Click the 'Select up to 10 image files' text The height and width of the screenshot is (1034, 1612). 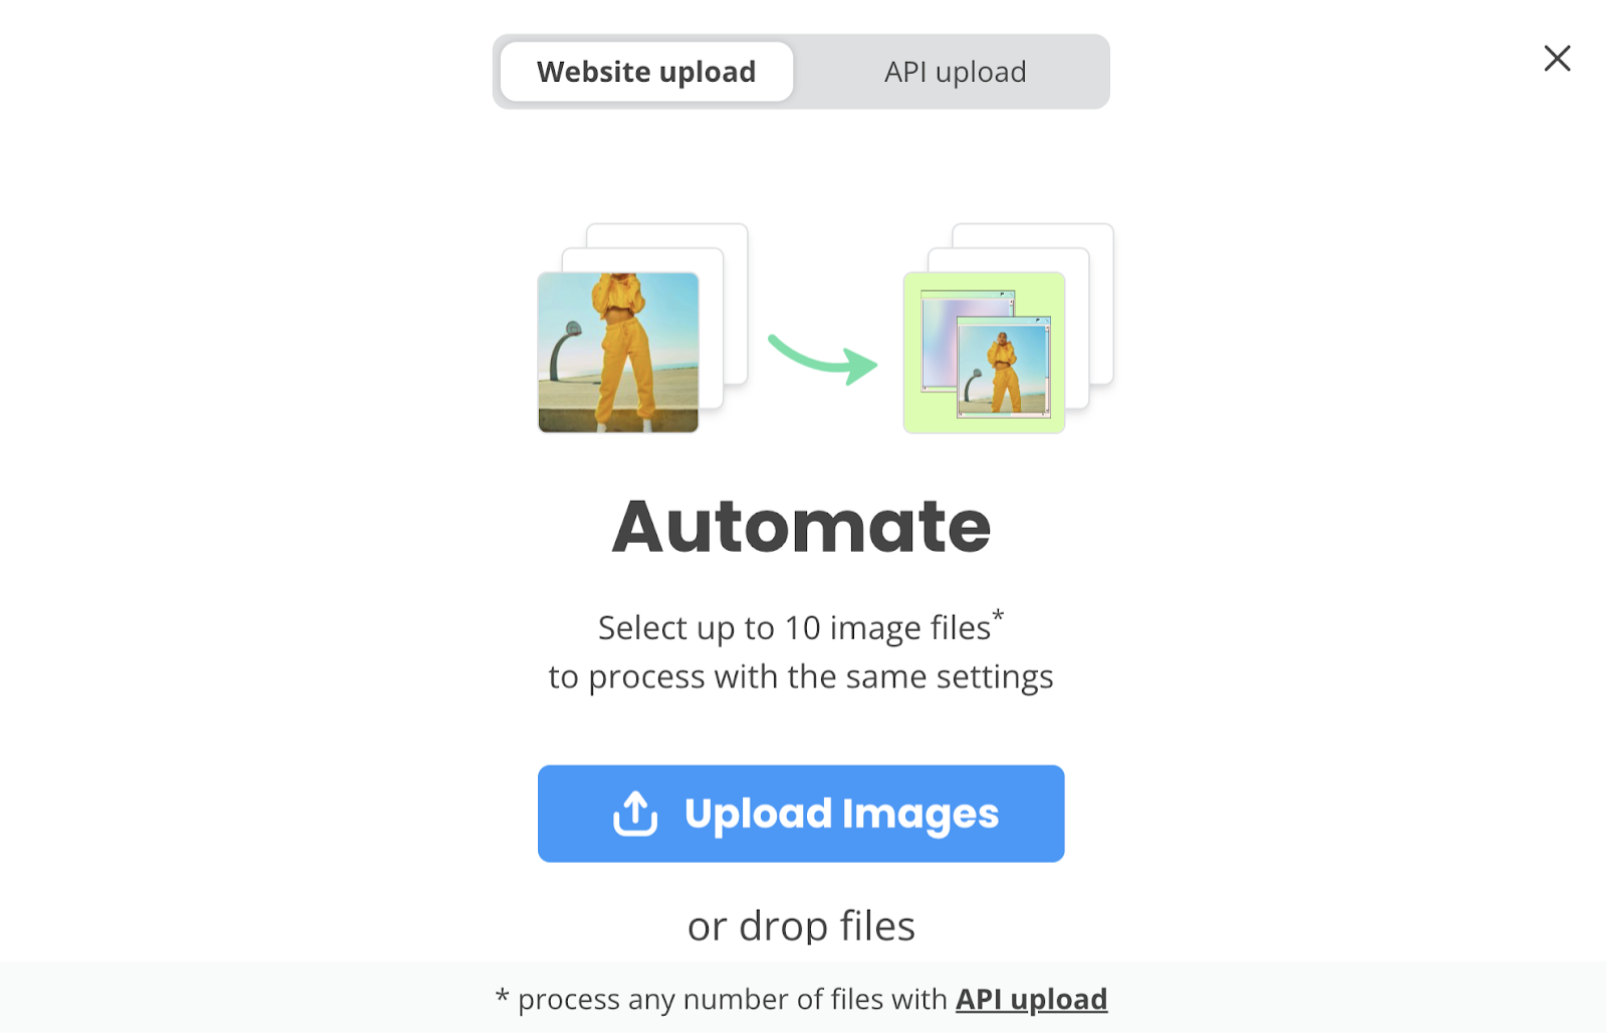click(x=796, y=629)
